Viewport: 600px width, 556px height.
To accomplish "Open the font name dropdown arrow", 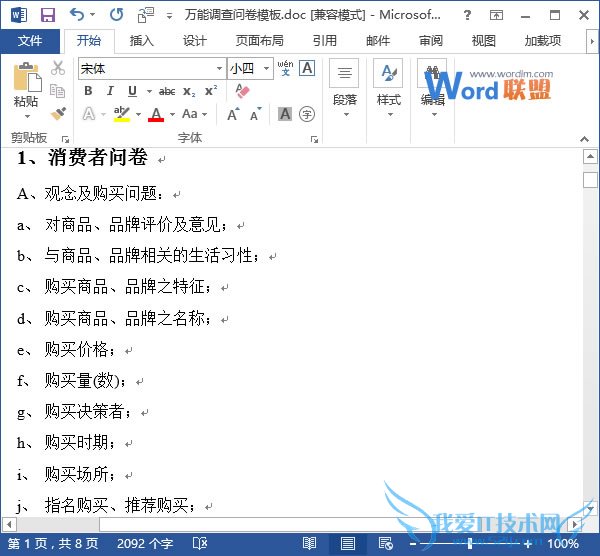I will 219,69.
